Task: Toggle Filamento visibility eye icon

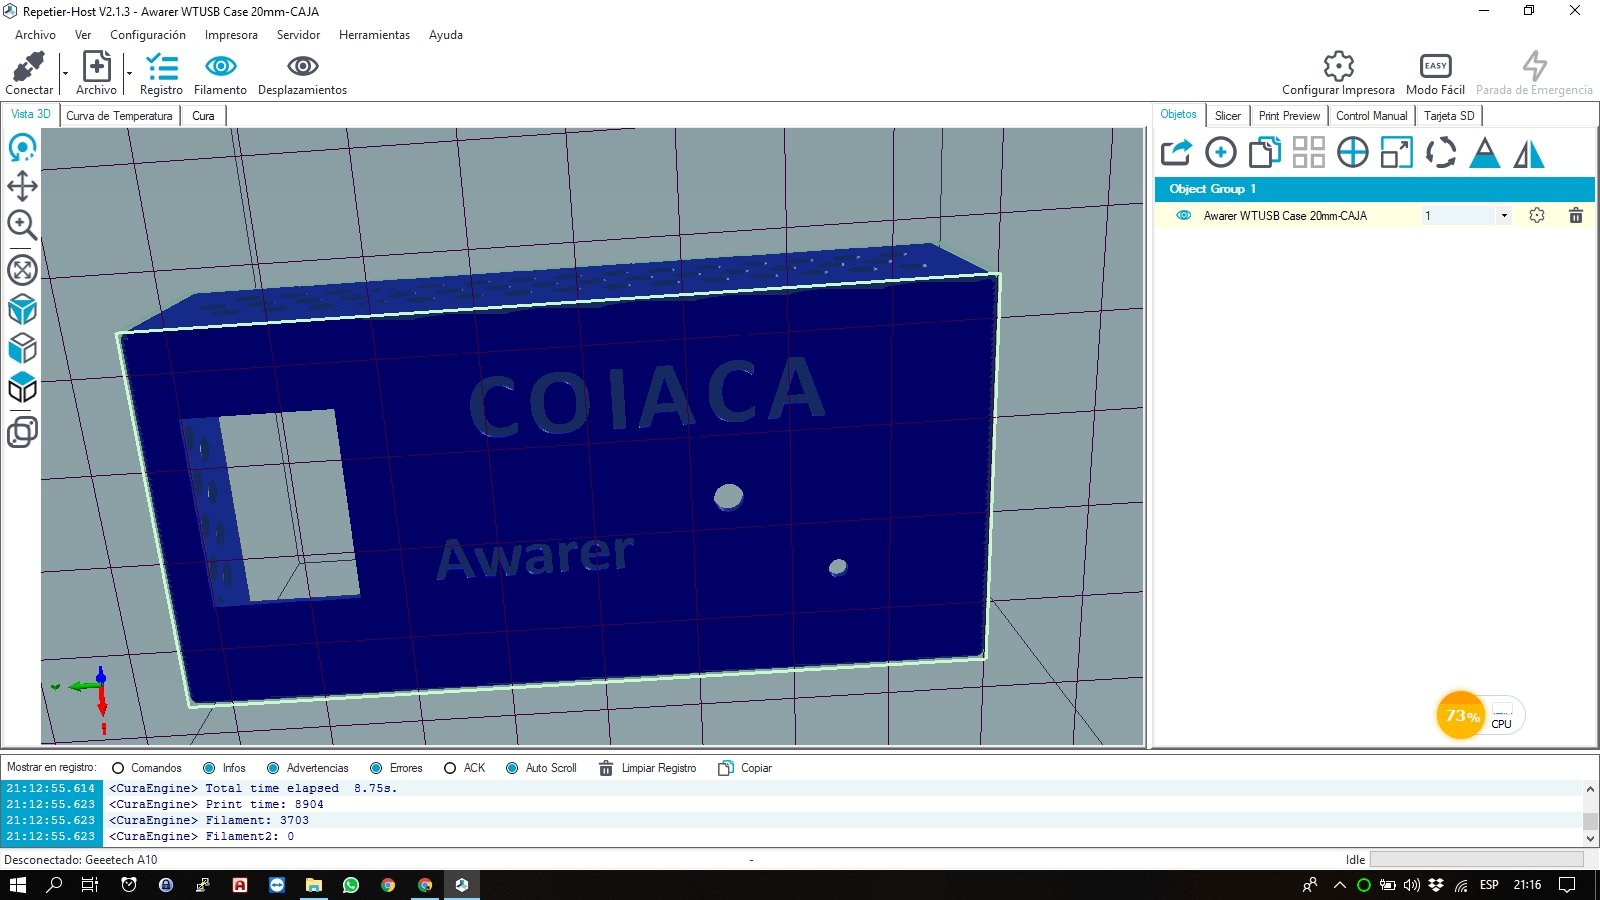Action: pyautogui.click(x=220, y=66)
